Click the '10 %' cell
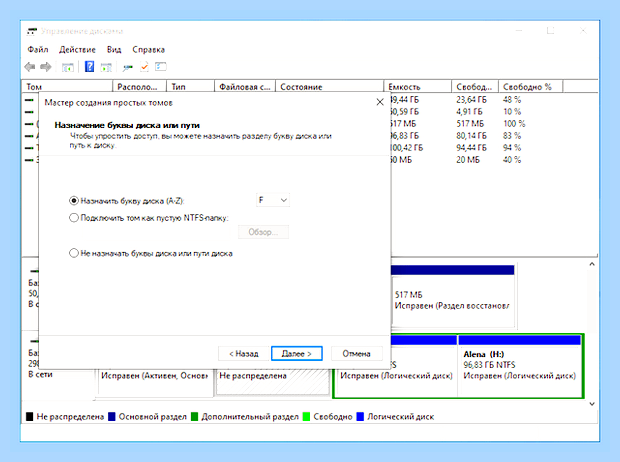 pos(512,112)
